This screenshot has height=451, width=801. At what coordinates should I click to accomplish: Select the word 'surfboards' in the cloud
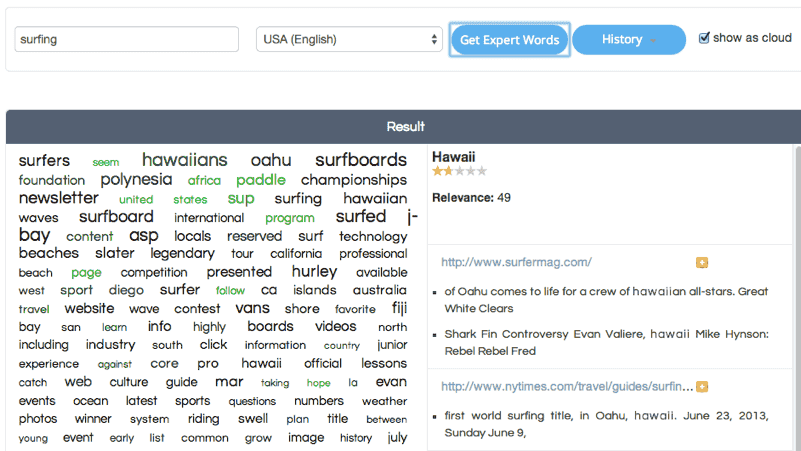[x=361, y=160]
